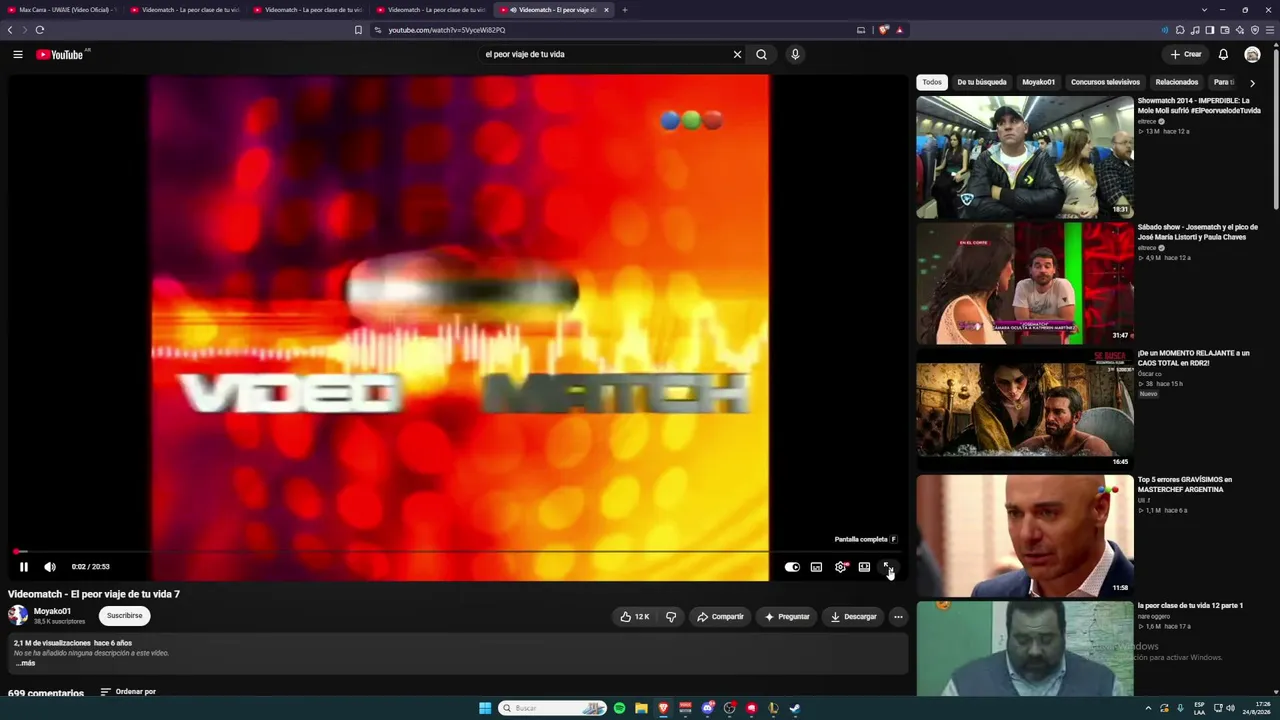Image resolution: width=1280 pixels, height=720 pixels.
Task: Open Steam from the taskbar
Action: tap(795, 708)
